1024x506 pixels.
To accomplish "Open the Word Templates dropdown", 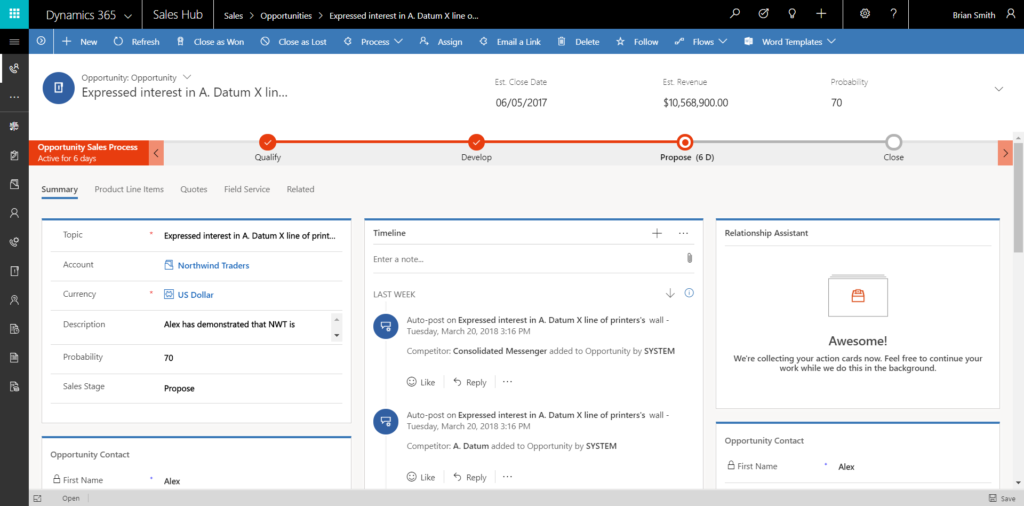I will pyautogui.click(x=790, y=42).
